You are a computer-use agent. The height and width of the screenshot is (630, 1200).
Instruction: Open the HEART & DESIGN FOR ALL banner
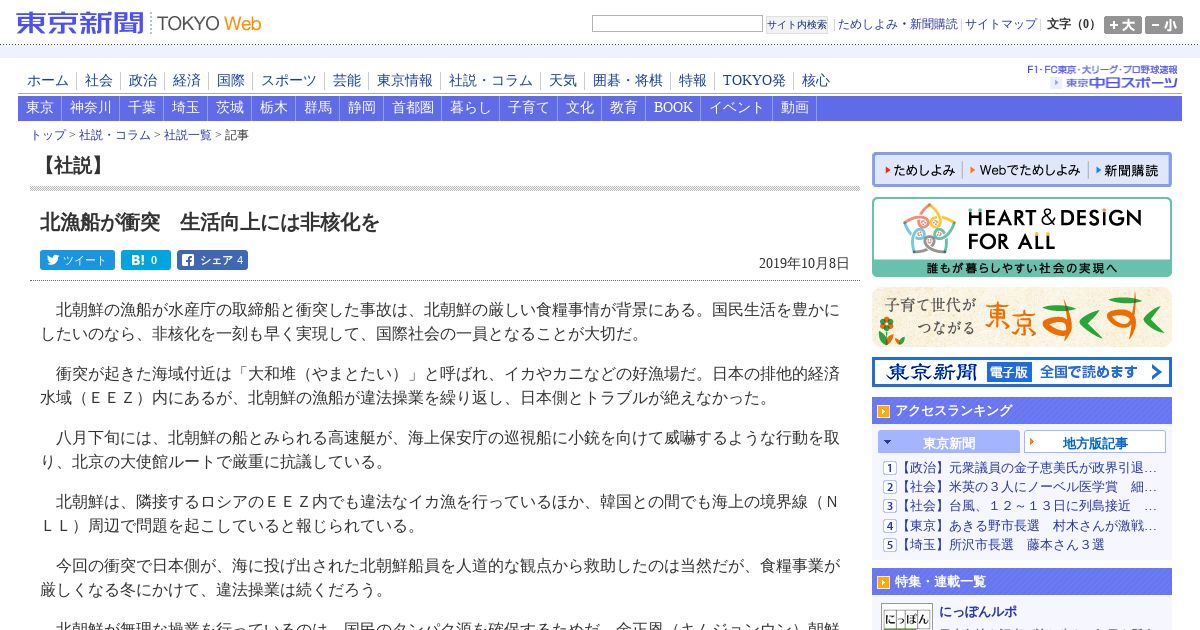tap(1021, 237)
